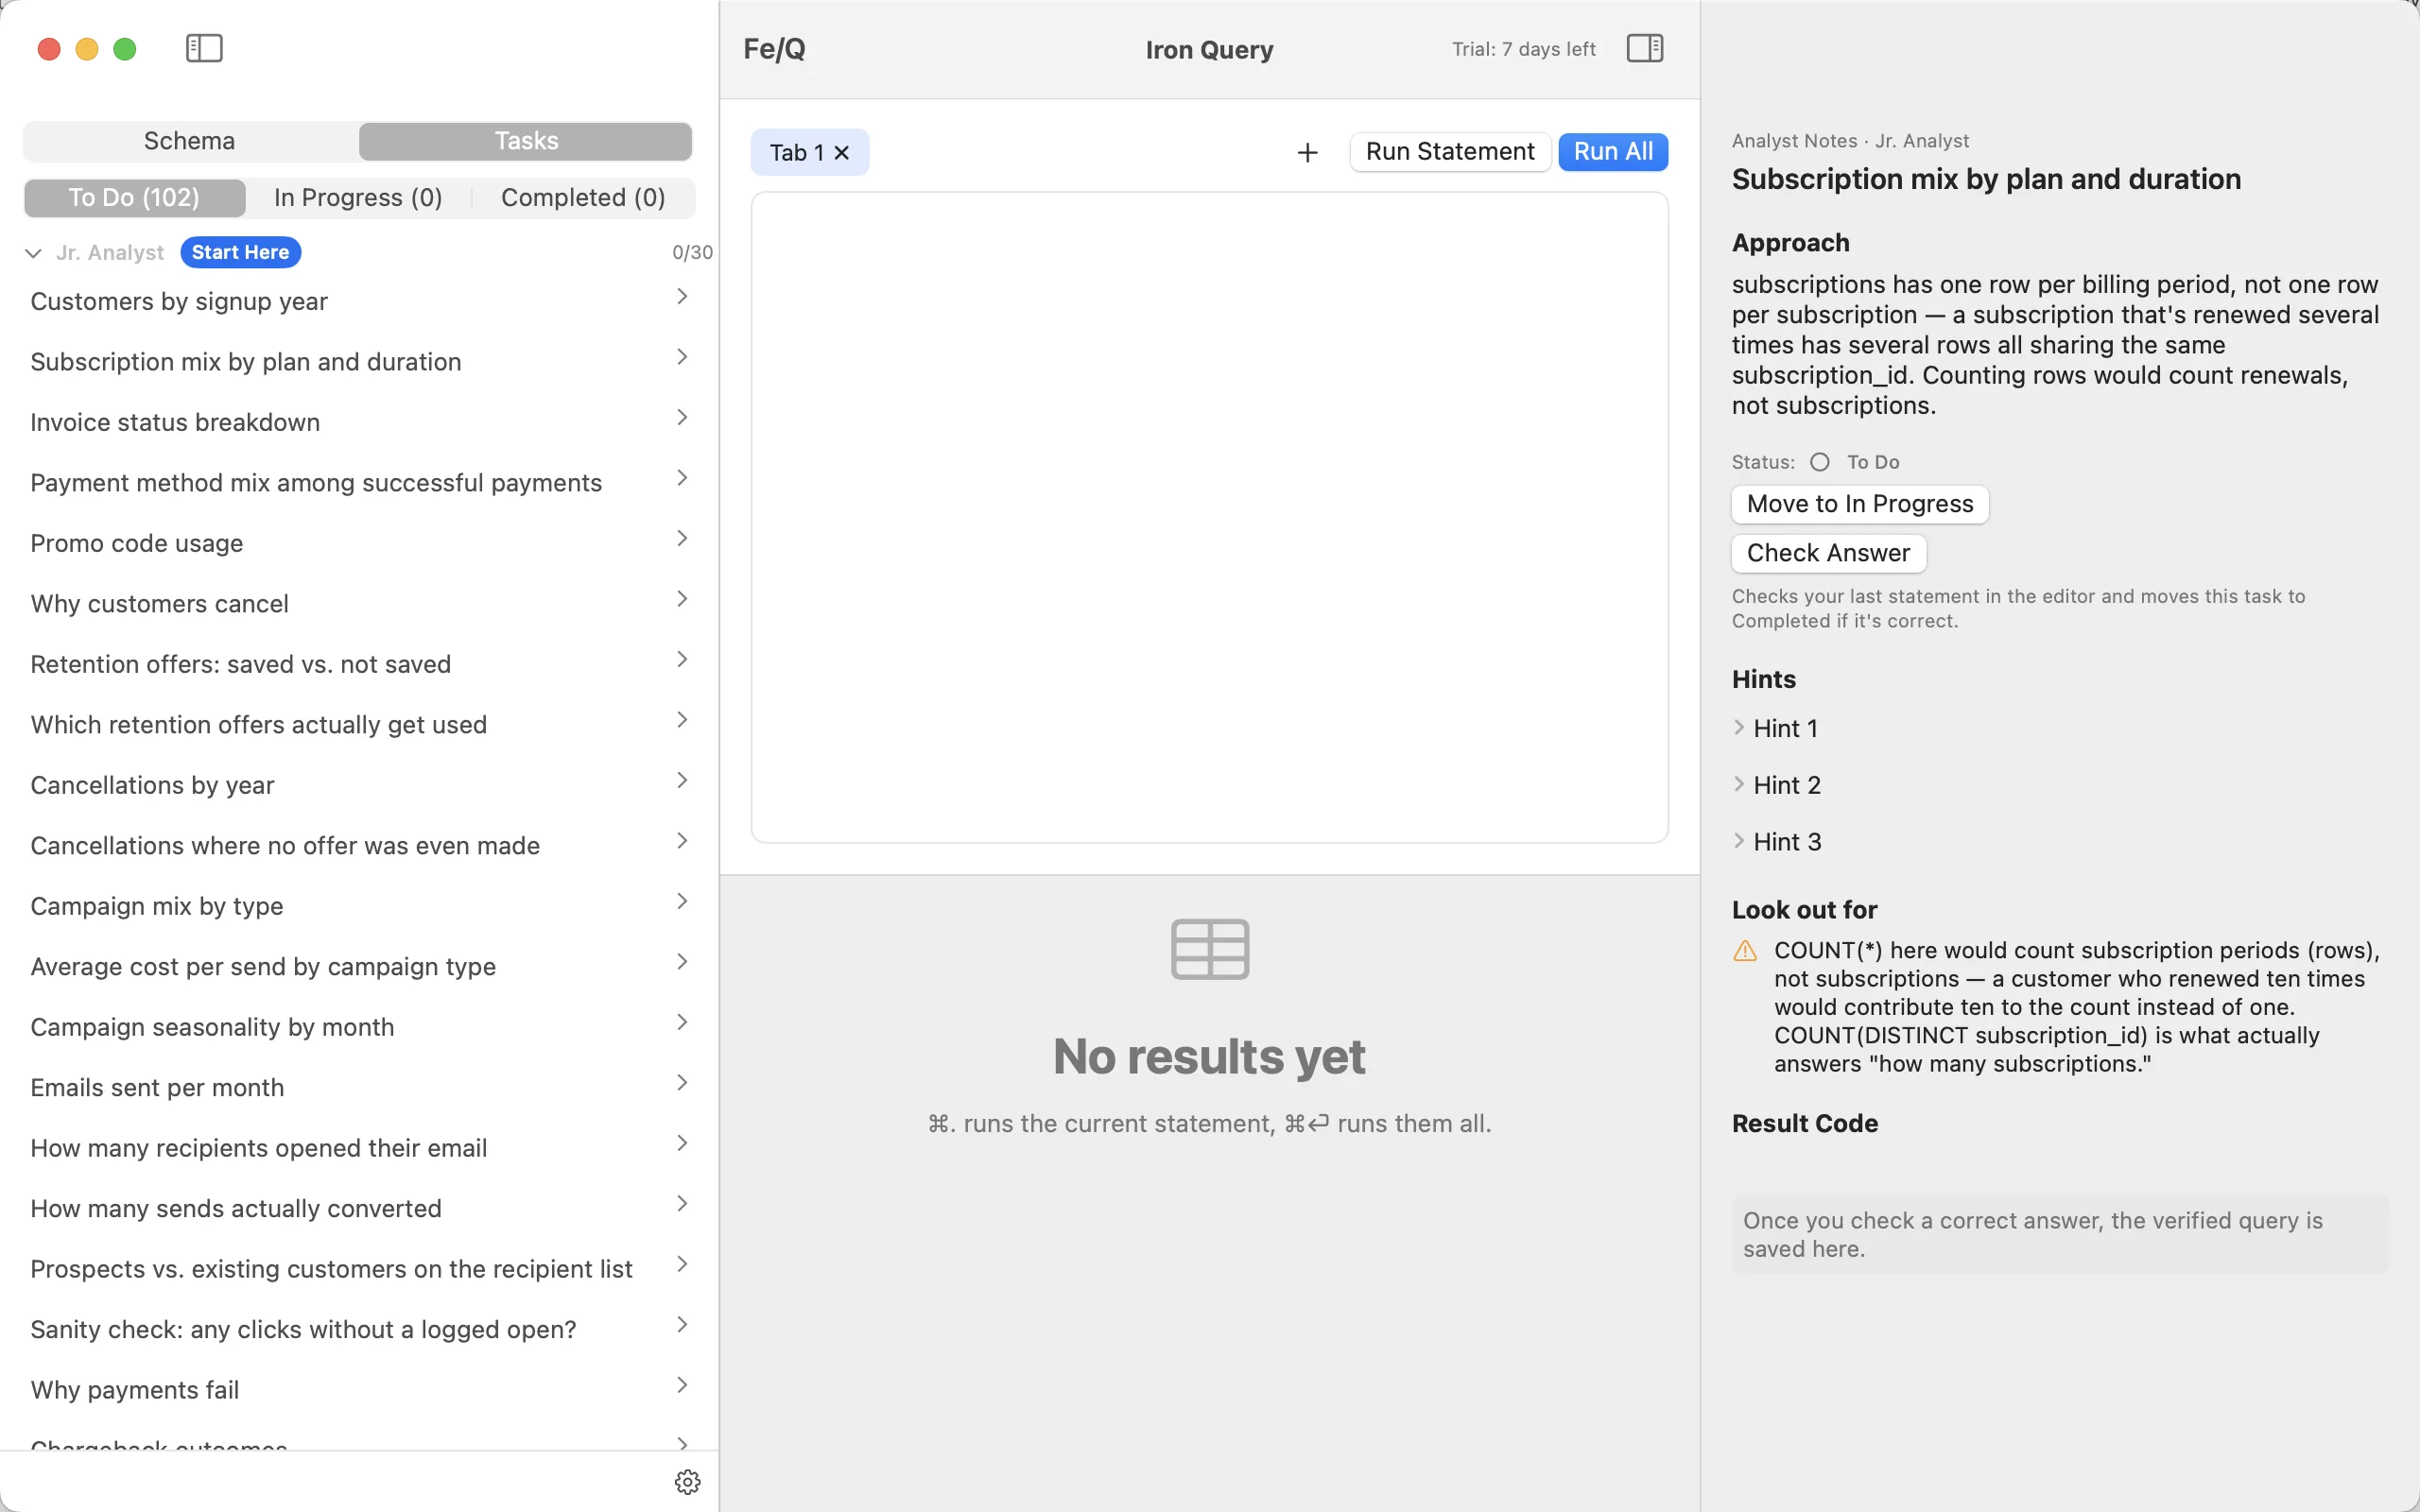This screenshot has width=2420, height=1512.
Task: Open Campaign mix by type task
Action: pyautogui.click(x=360, y=906)
